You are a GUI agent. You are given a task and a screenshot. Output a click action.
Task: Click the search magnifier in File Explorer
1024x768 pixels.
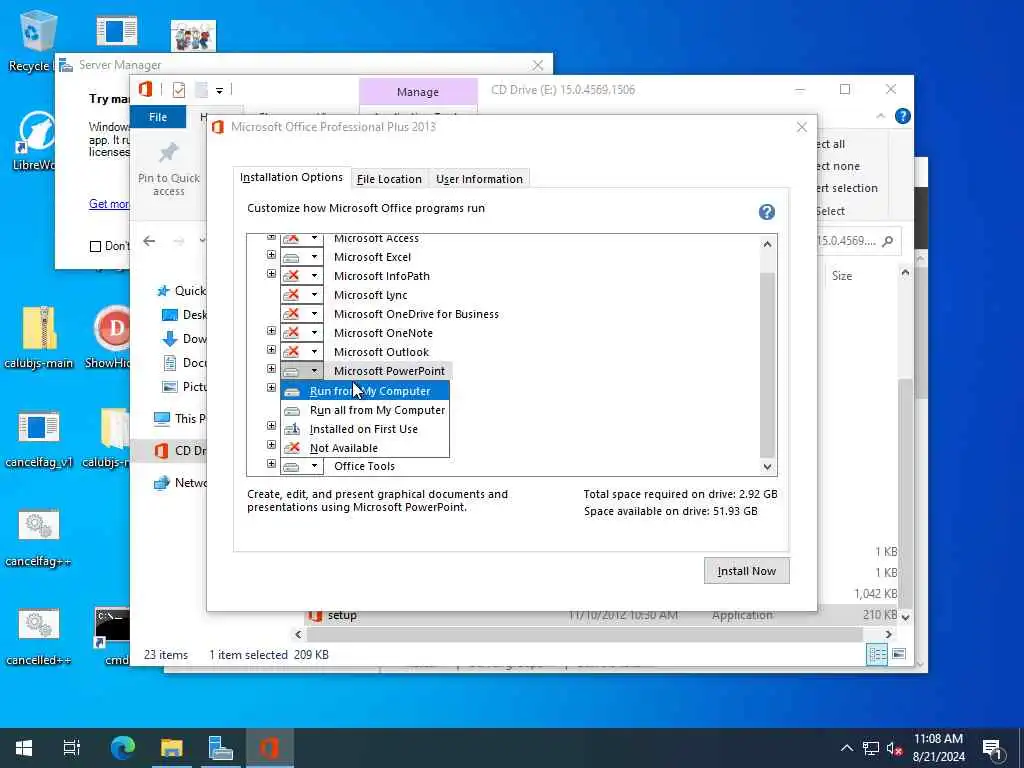coord(888,242)
